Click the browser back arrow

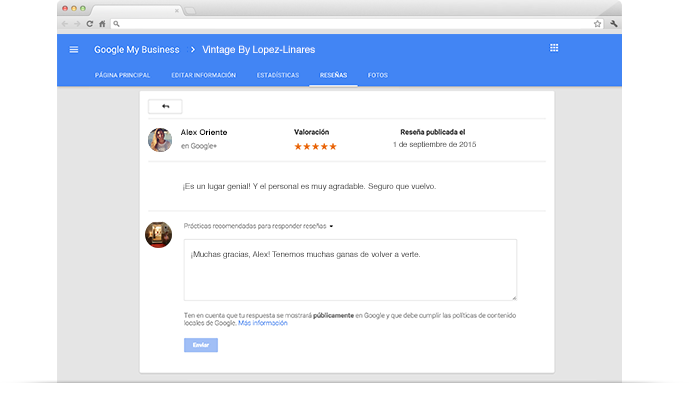coord(65,24)
